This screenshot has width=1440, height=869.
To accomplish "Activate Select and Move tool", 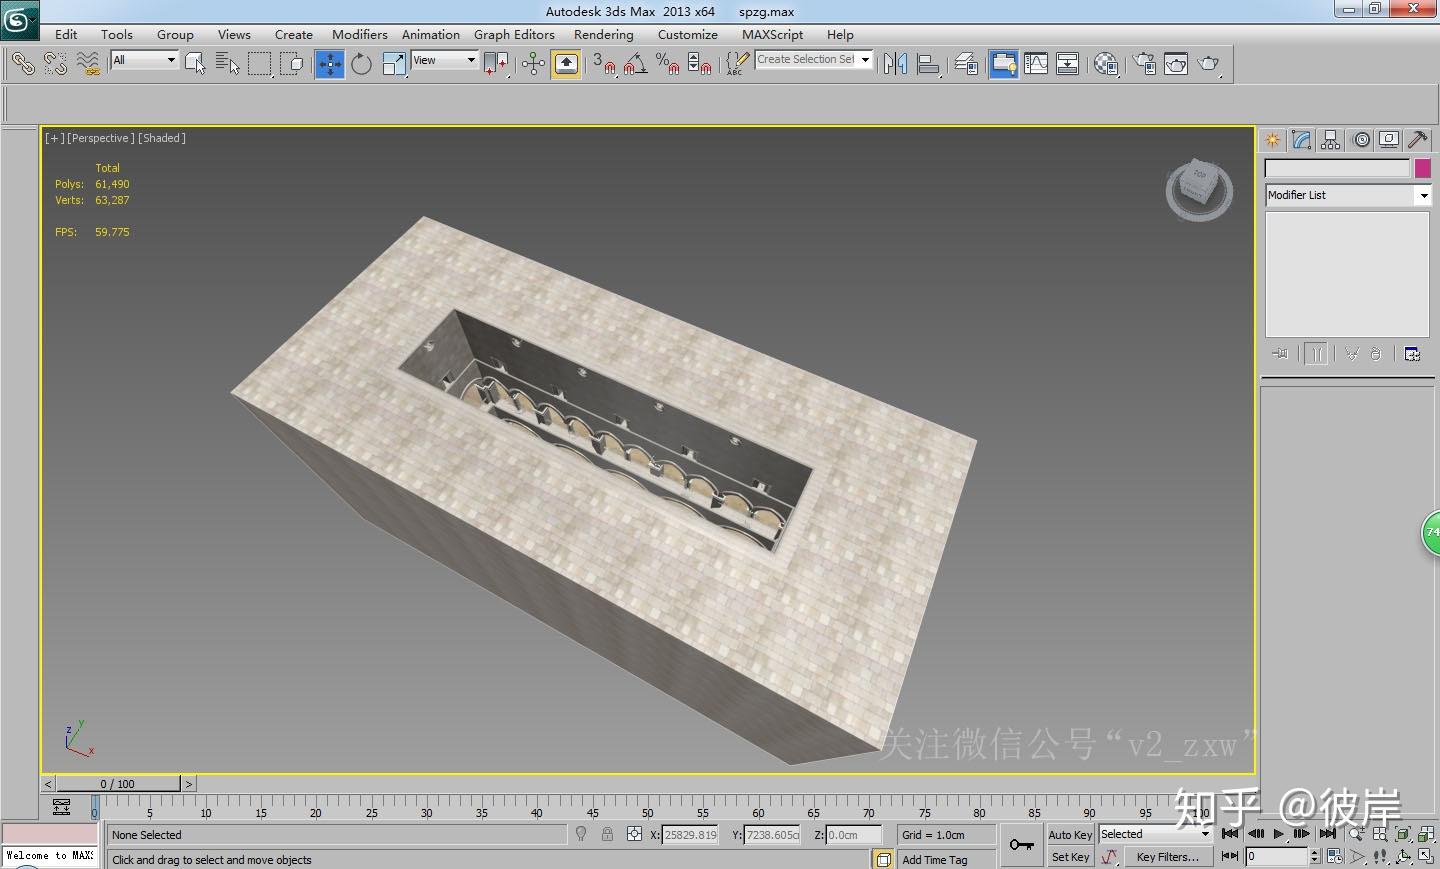I will point(329,64).
